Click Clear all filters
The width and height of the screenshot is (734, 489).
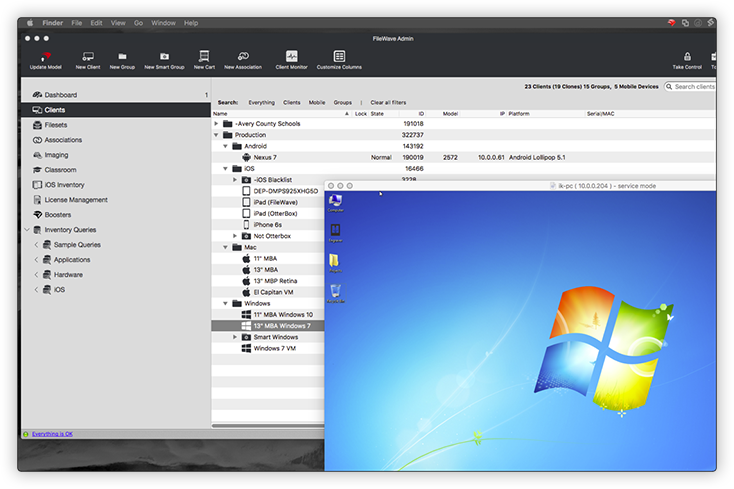pos(389,102)
